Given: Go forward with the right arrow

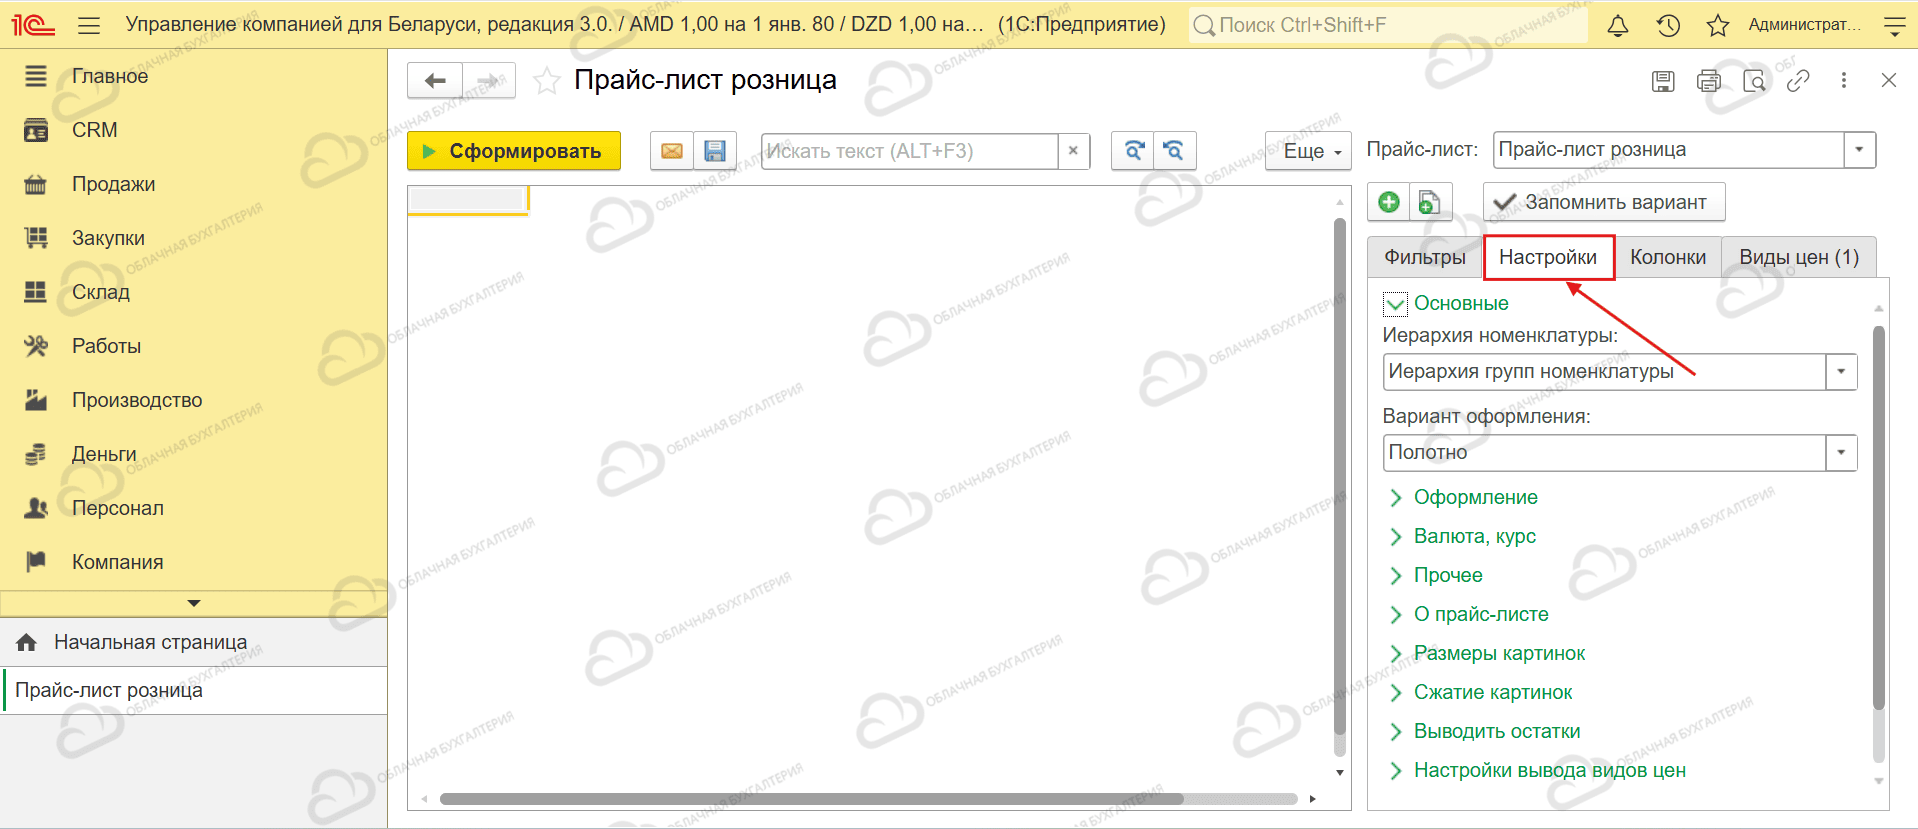Looking at the screenshot, I should pyautogui.click(x=489, y=81).
